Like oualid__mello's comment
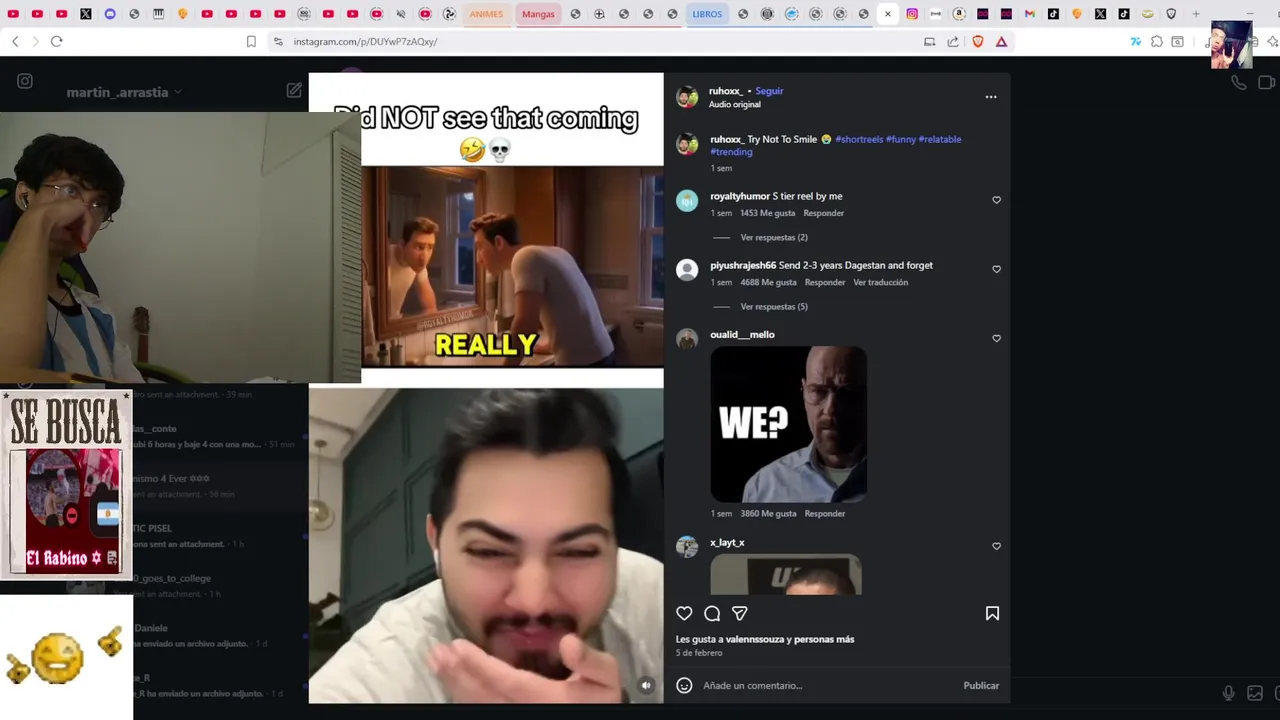This screenshot has height=720, width=1280. pos(996,338)
